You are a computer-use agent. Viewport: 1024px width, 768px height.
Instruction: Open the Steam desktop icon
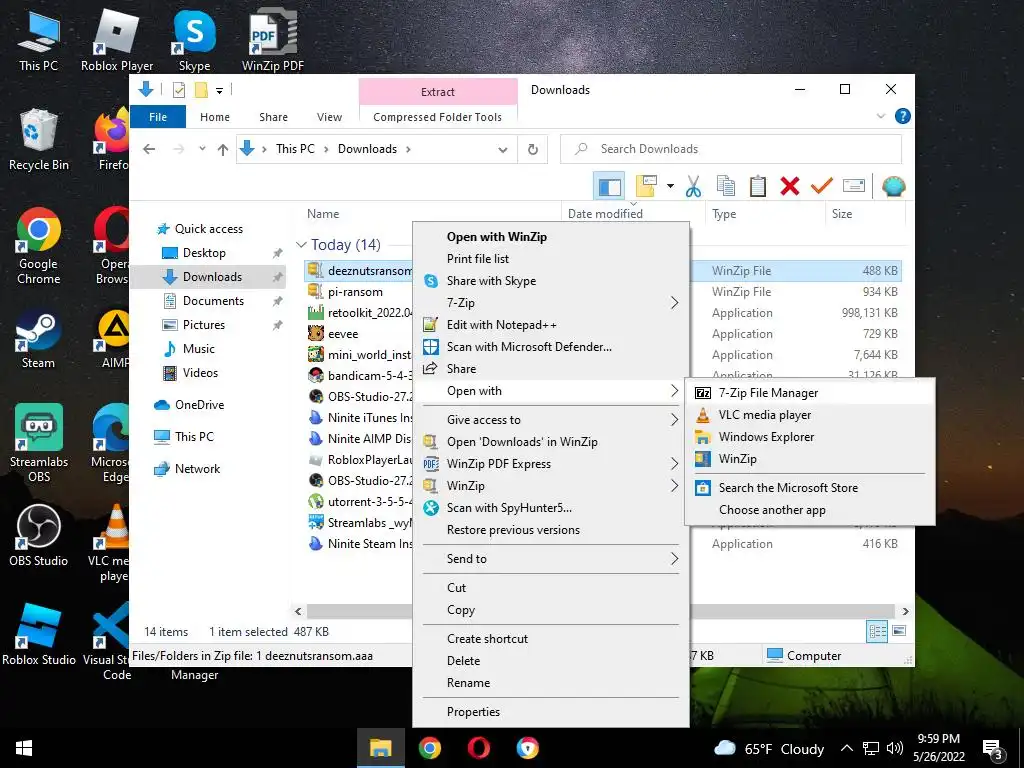click(x=39, y=340)
